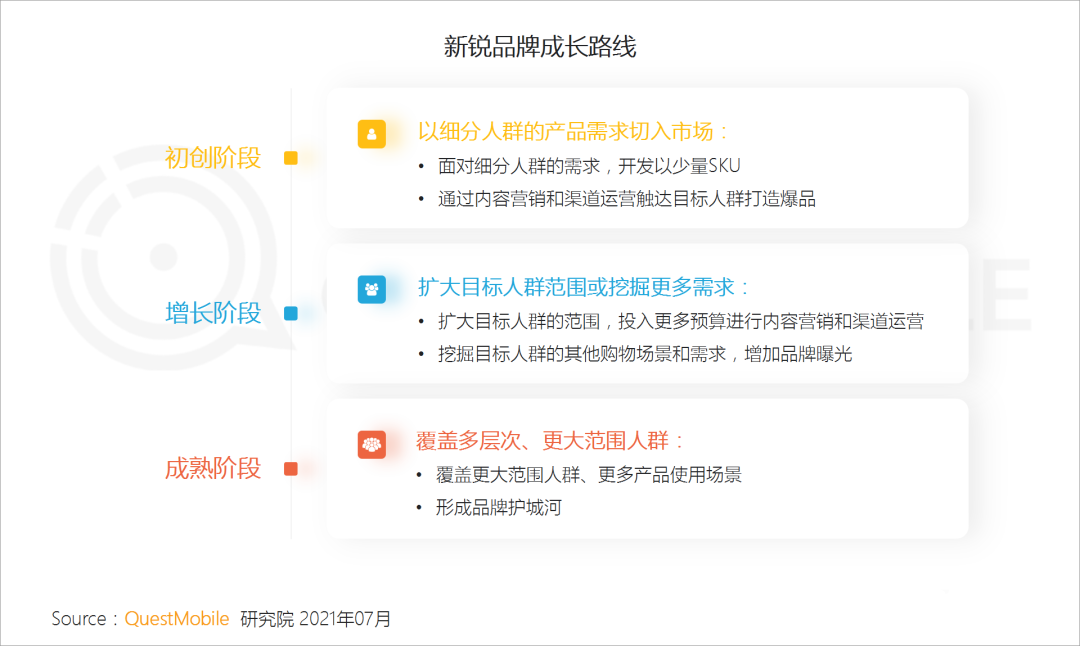Viewport: 1080px width, 646px height.
Task: Open the QuestMobile source link
Action: pyautogui.click(x=176, y=619)
